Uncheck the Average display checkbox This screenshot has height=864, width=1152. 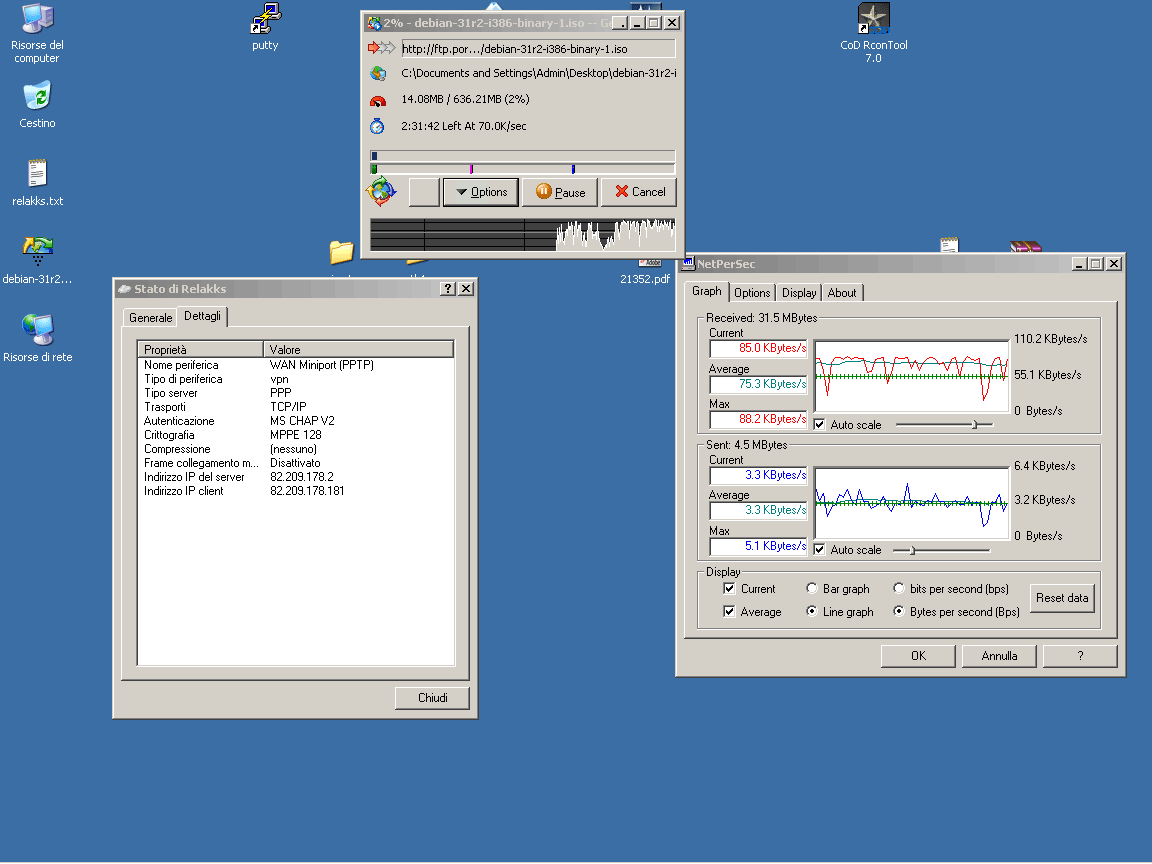click(729, 612)
